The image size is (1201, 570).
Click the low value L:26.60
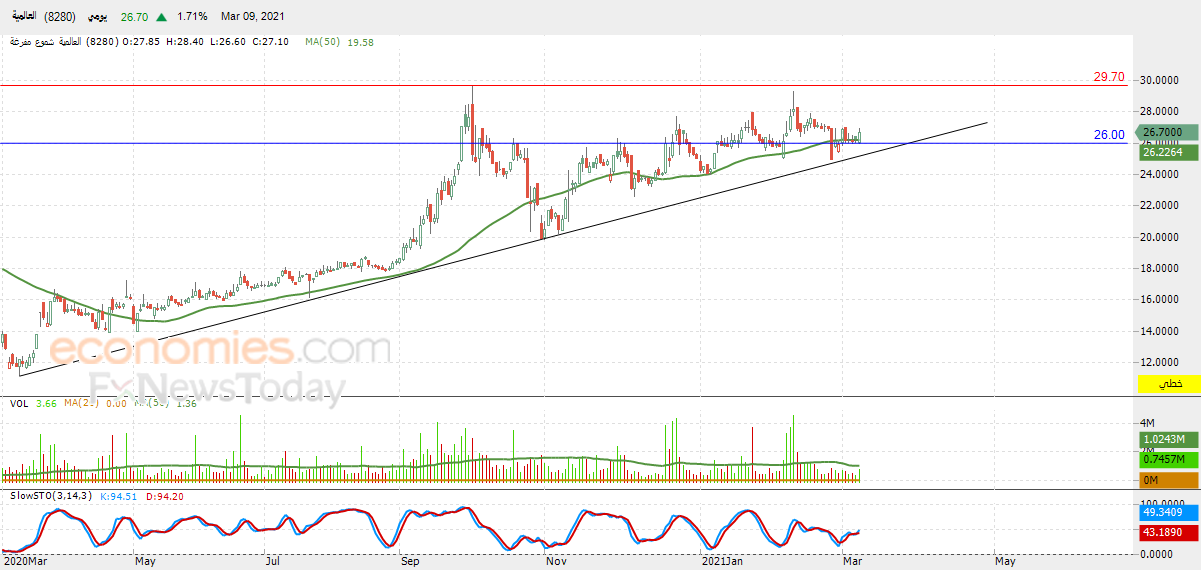pyautogui.click(x=227, y=42)
